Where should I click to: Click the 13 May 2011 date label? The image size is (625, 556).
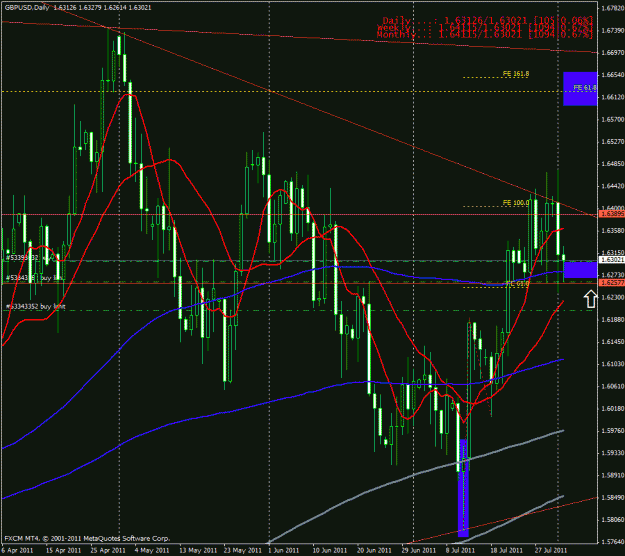coord(198,550)
